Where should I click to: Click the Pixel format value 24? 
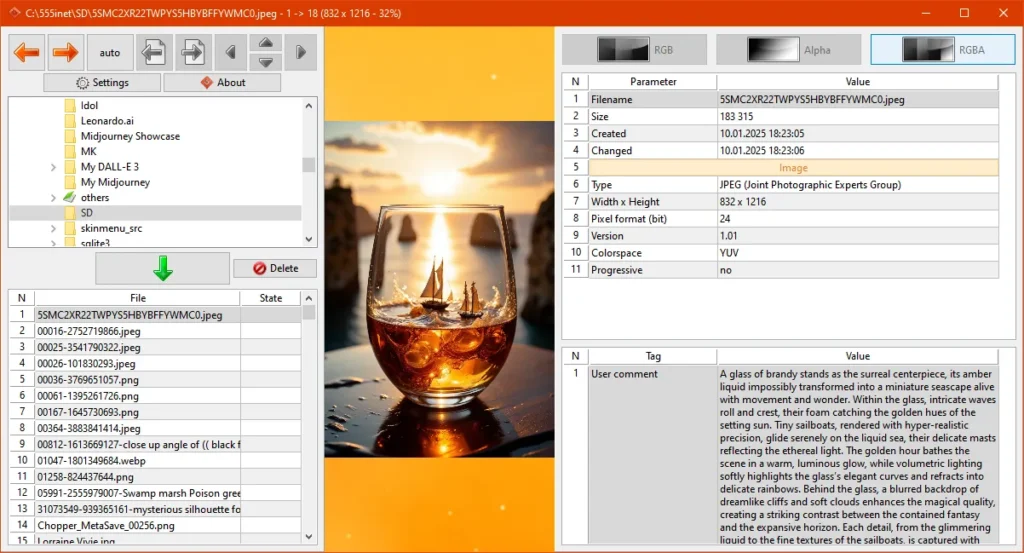(725, 219)
